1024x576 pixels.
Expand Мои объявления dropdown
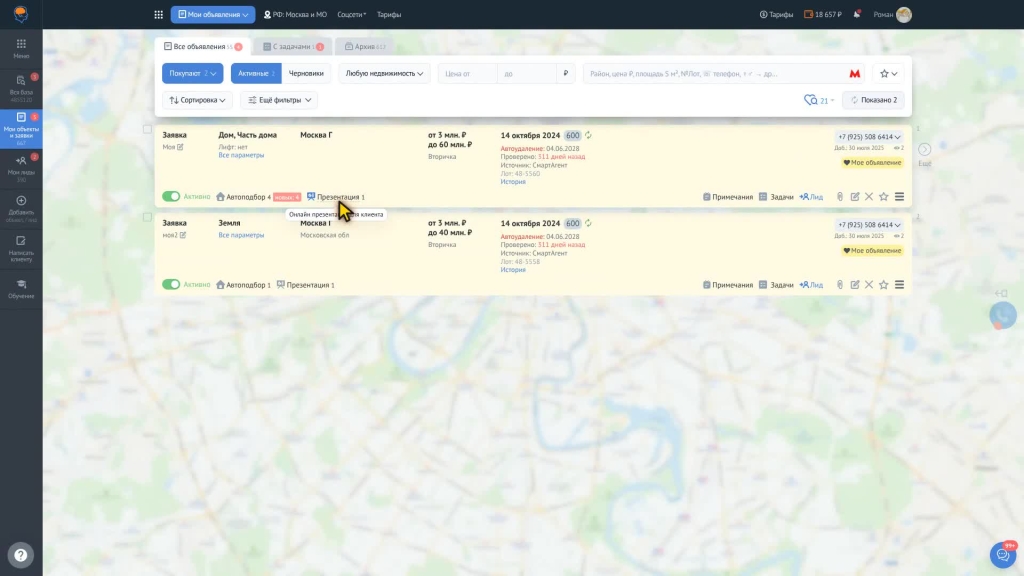click(213, 14)
